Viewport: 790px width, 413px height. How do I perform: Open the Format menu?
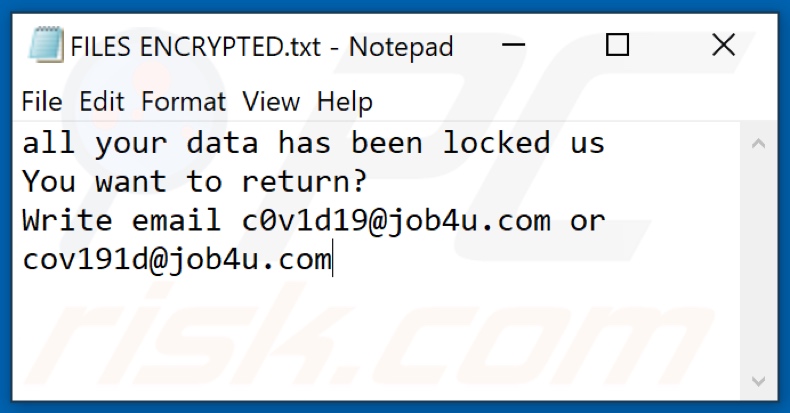(184, 101)
